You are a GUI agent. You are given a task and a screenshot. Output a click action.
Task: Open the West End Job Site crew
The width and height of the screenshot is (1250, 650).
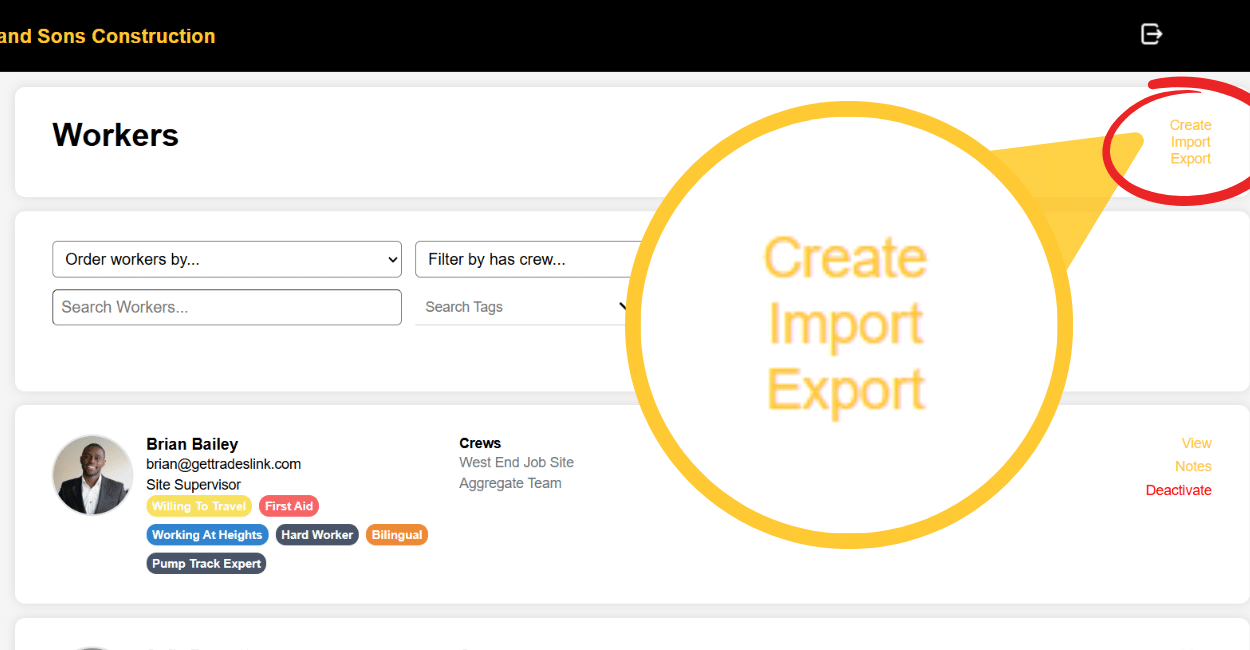(516, 463)
